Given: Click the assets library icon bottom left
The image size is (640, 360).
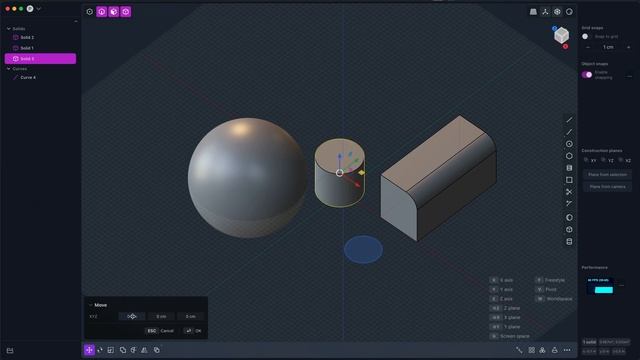Looking at the screenshot, I should [x=10, y=351].
